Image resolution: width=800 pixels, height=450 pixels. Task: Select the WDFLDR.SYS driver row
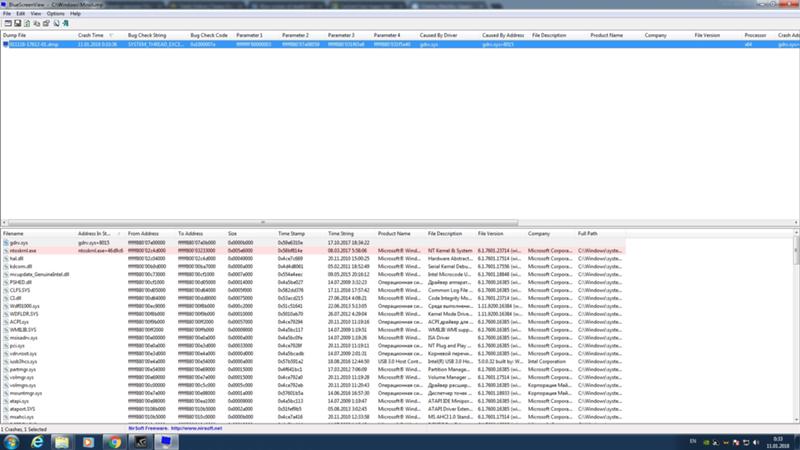[313, 314]
